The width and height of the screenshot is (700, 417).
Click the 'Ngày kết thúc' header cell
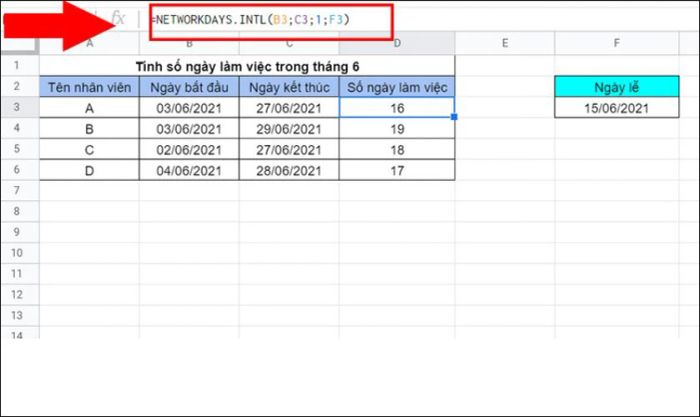pos(289,87)
